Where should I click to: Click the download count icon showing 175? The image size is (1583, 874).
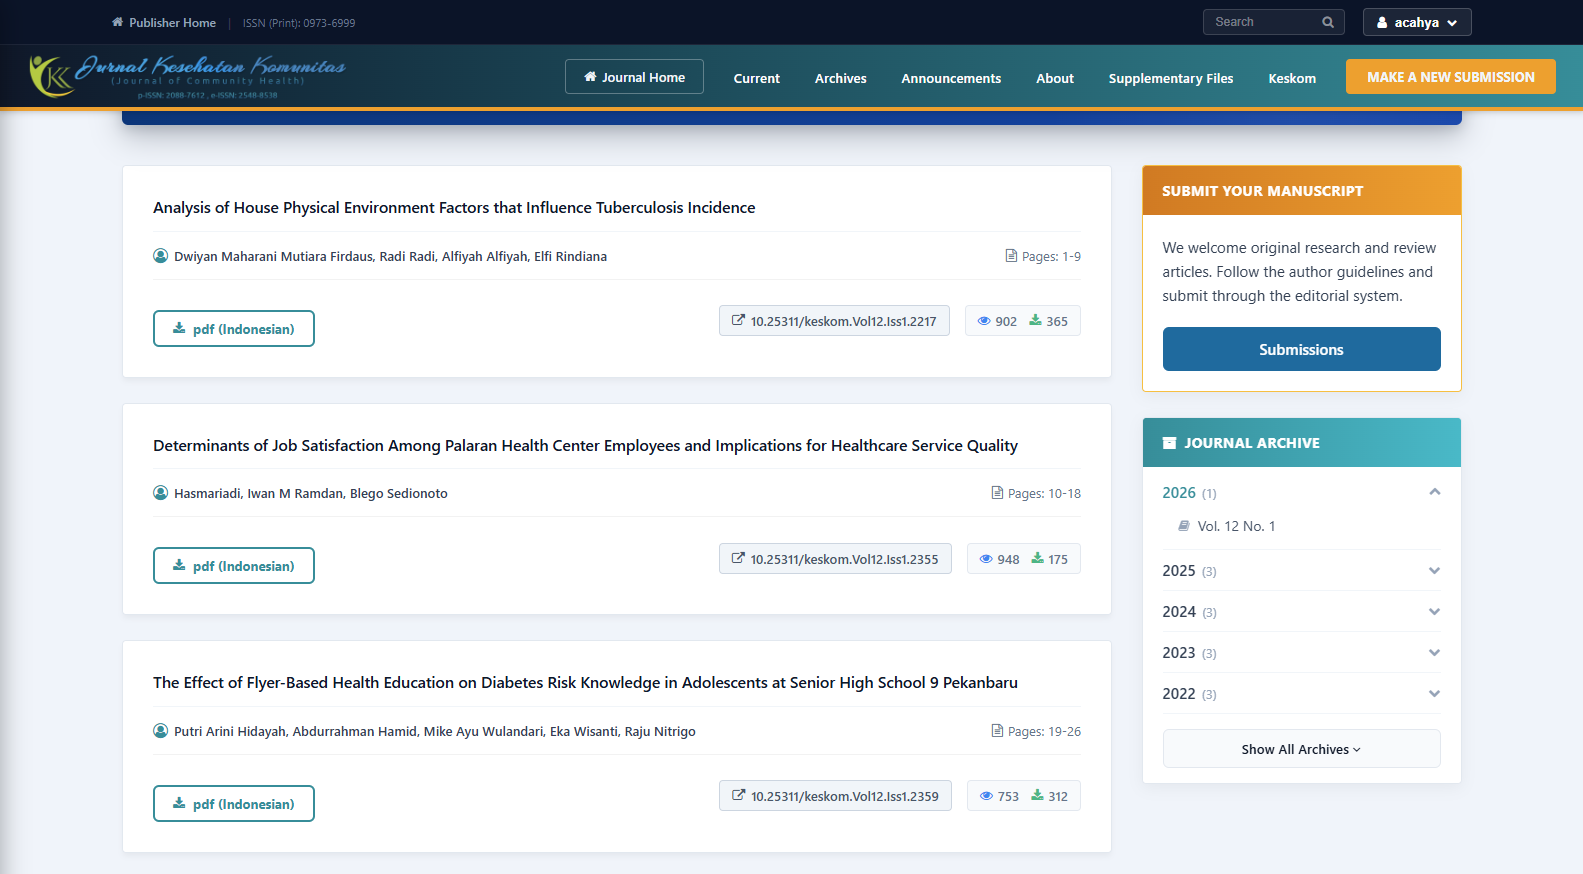(1037, 559)
